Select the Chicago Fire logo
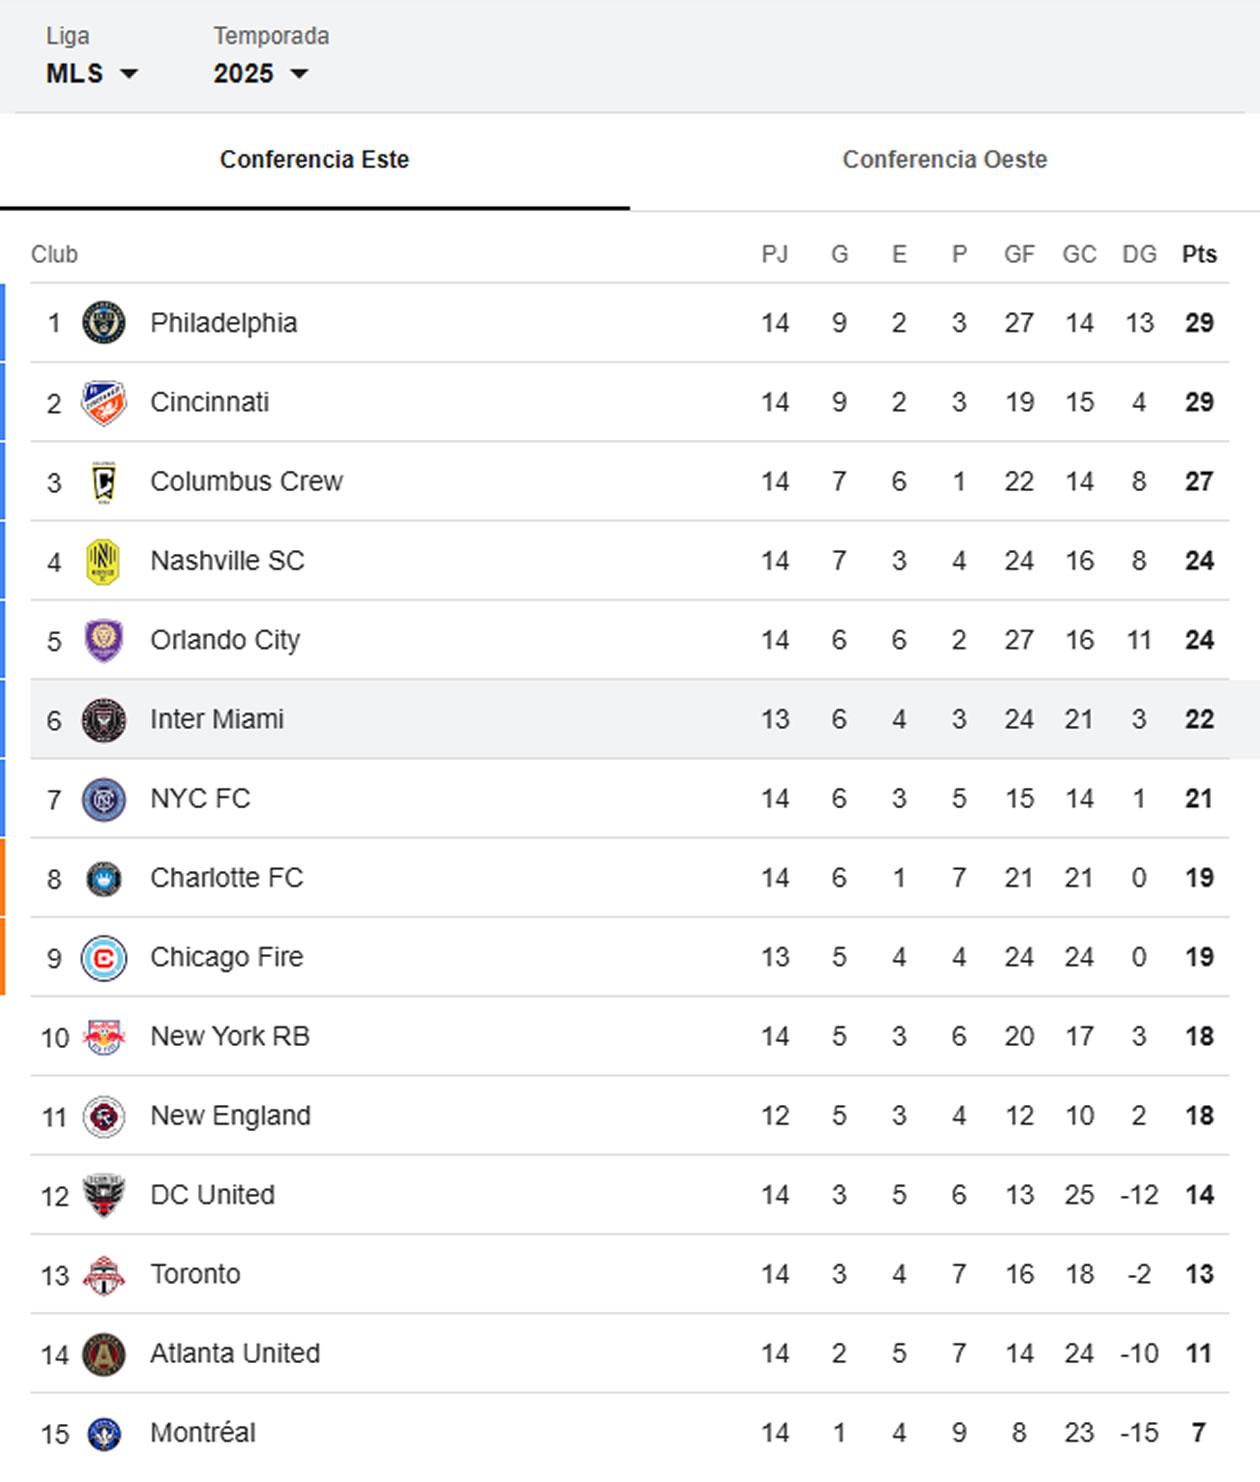 (105, 957)
